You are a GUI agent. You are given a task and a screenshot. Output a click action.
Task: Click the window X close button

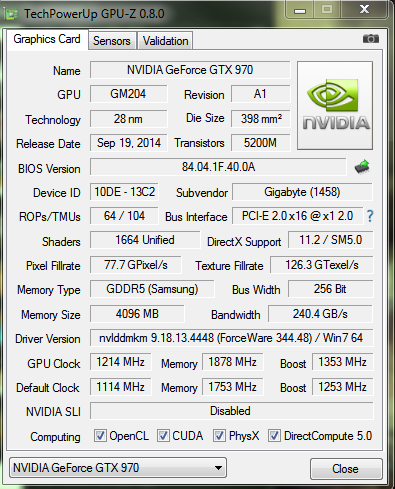[364, 10]
